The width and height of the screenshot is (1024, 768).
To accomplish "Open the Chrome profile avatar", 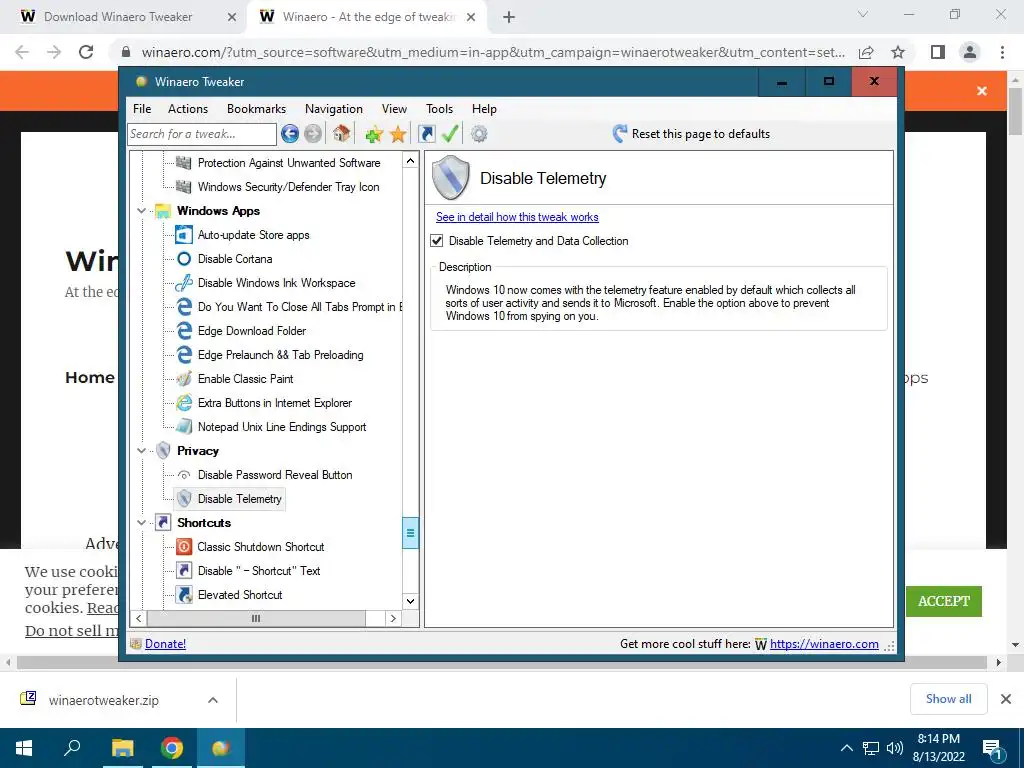I will pyautogui.click(x=970, y=52).
